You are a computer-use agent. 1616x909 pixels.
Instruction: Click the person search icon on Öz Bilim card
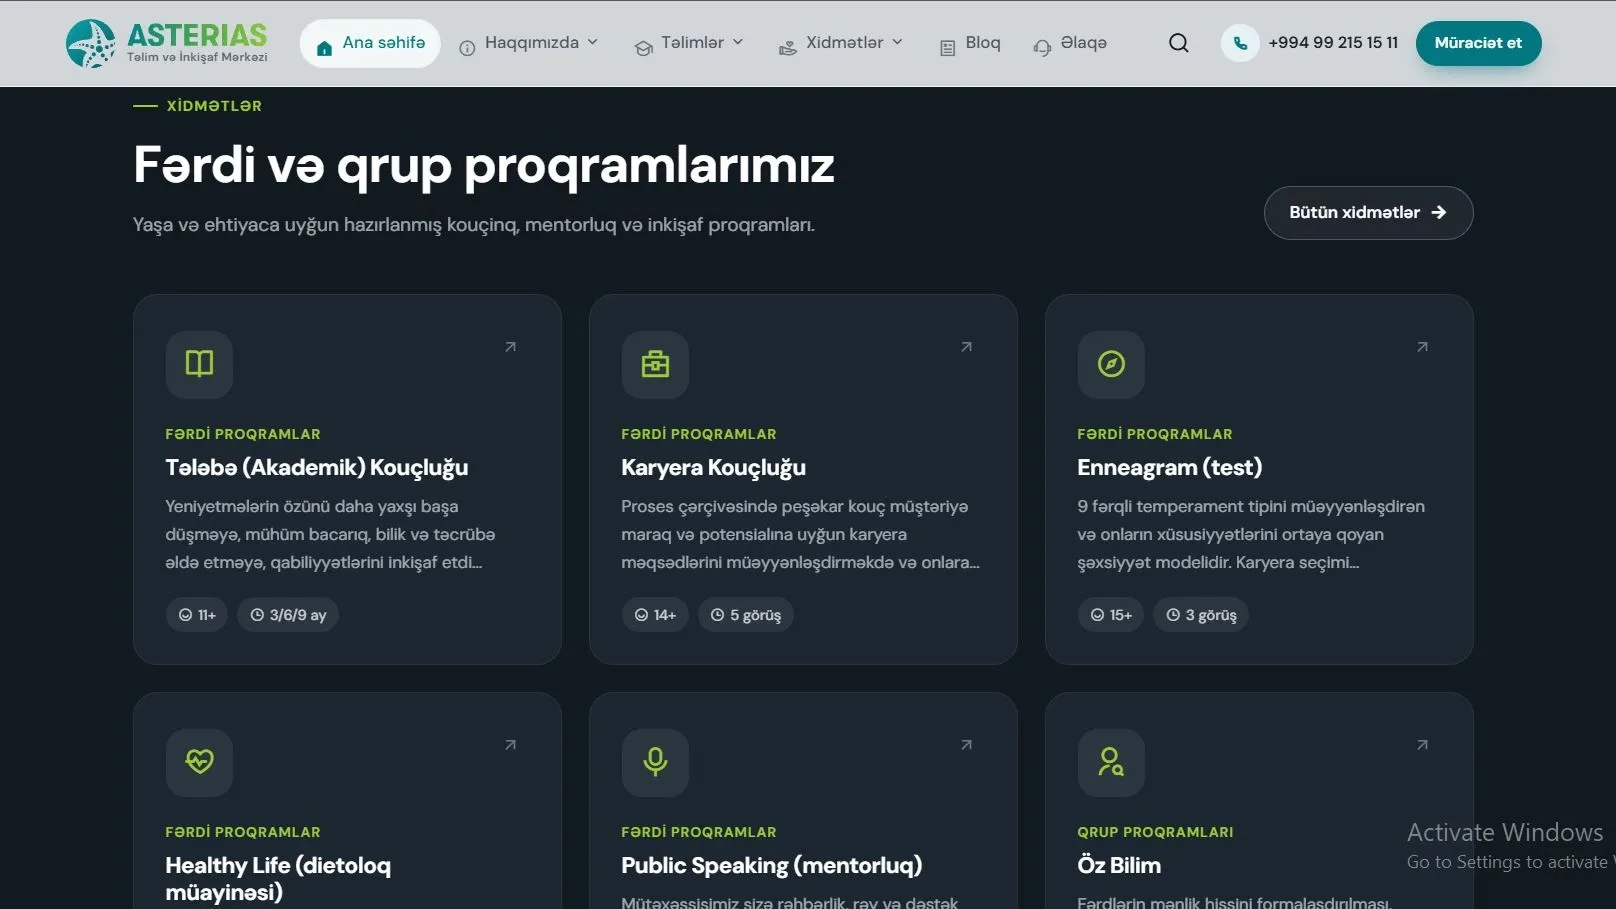(1111, 762)
